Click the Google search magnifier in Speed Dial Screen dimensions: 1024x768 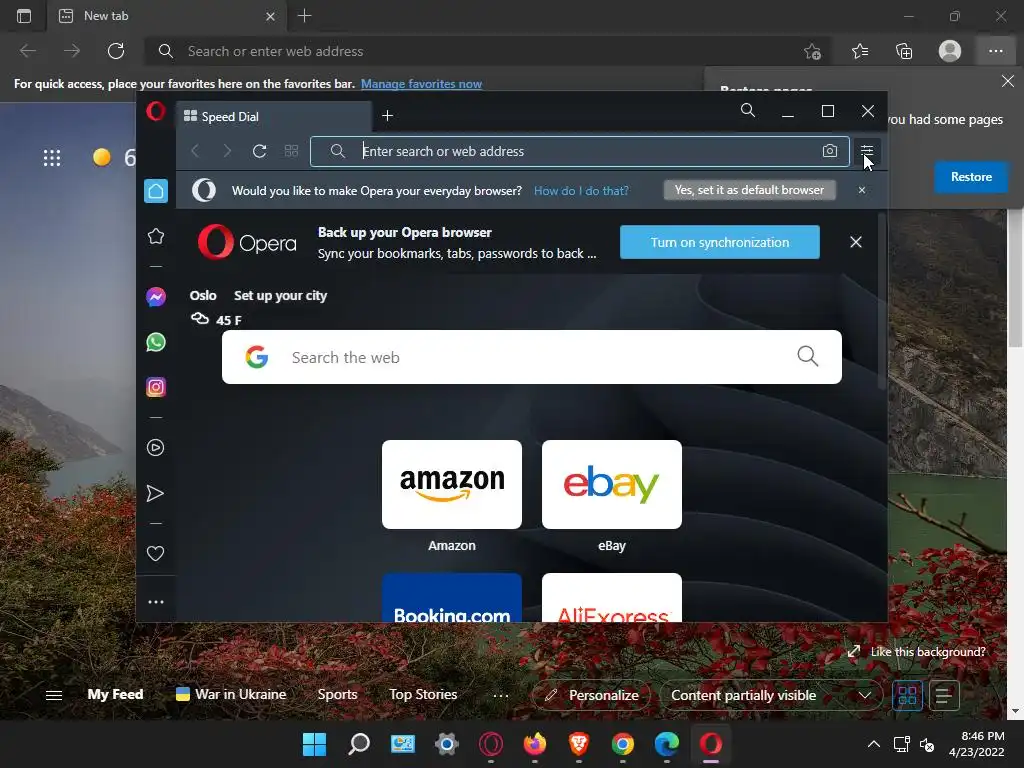coord(808,357)
